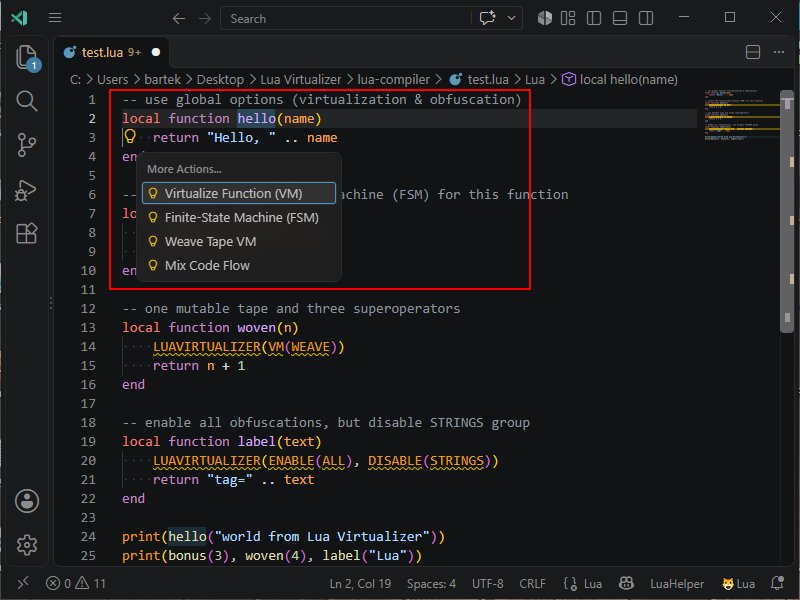Click Lua Virtualizer breadcrumb segment
This screenshot has width=800, height=600.
click(301, 80)
